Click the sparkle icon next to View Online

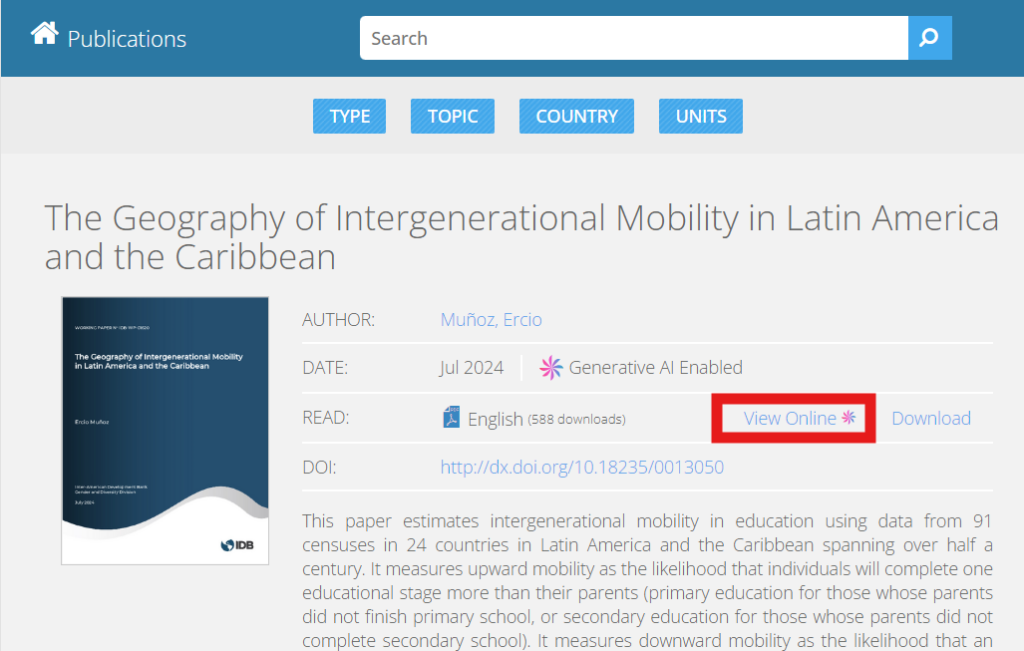pyautogui.click(x=848, y=418)
